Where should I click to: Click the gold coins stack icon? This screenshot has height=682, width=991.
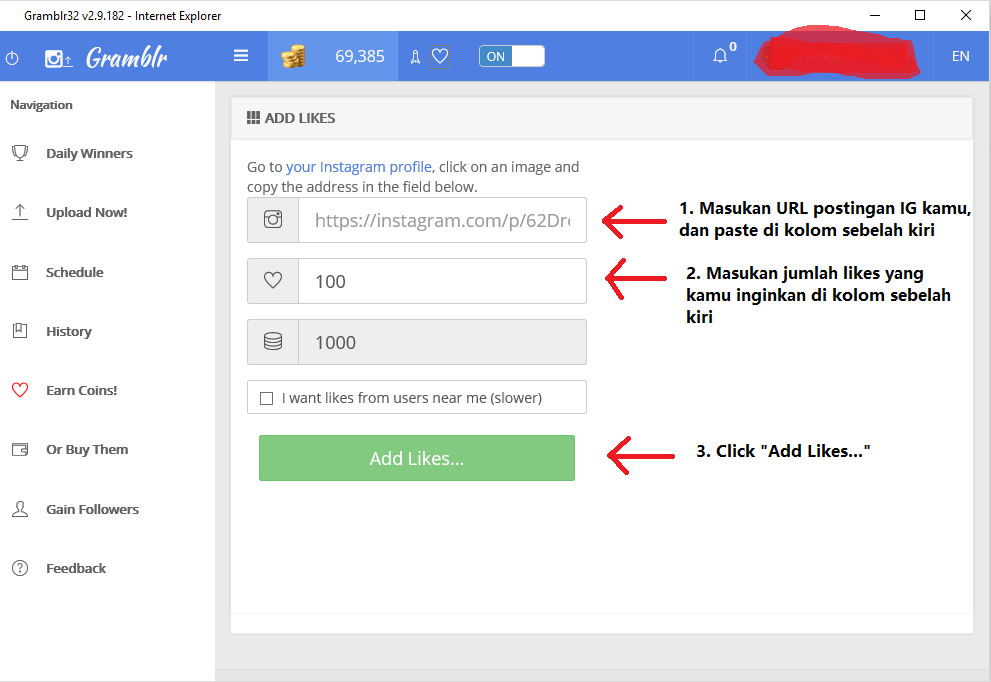point(293,57)
